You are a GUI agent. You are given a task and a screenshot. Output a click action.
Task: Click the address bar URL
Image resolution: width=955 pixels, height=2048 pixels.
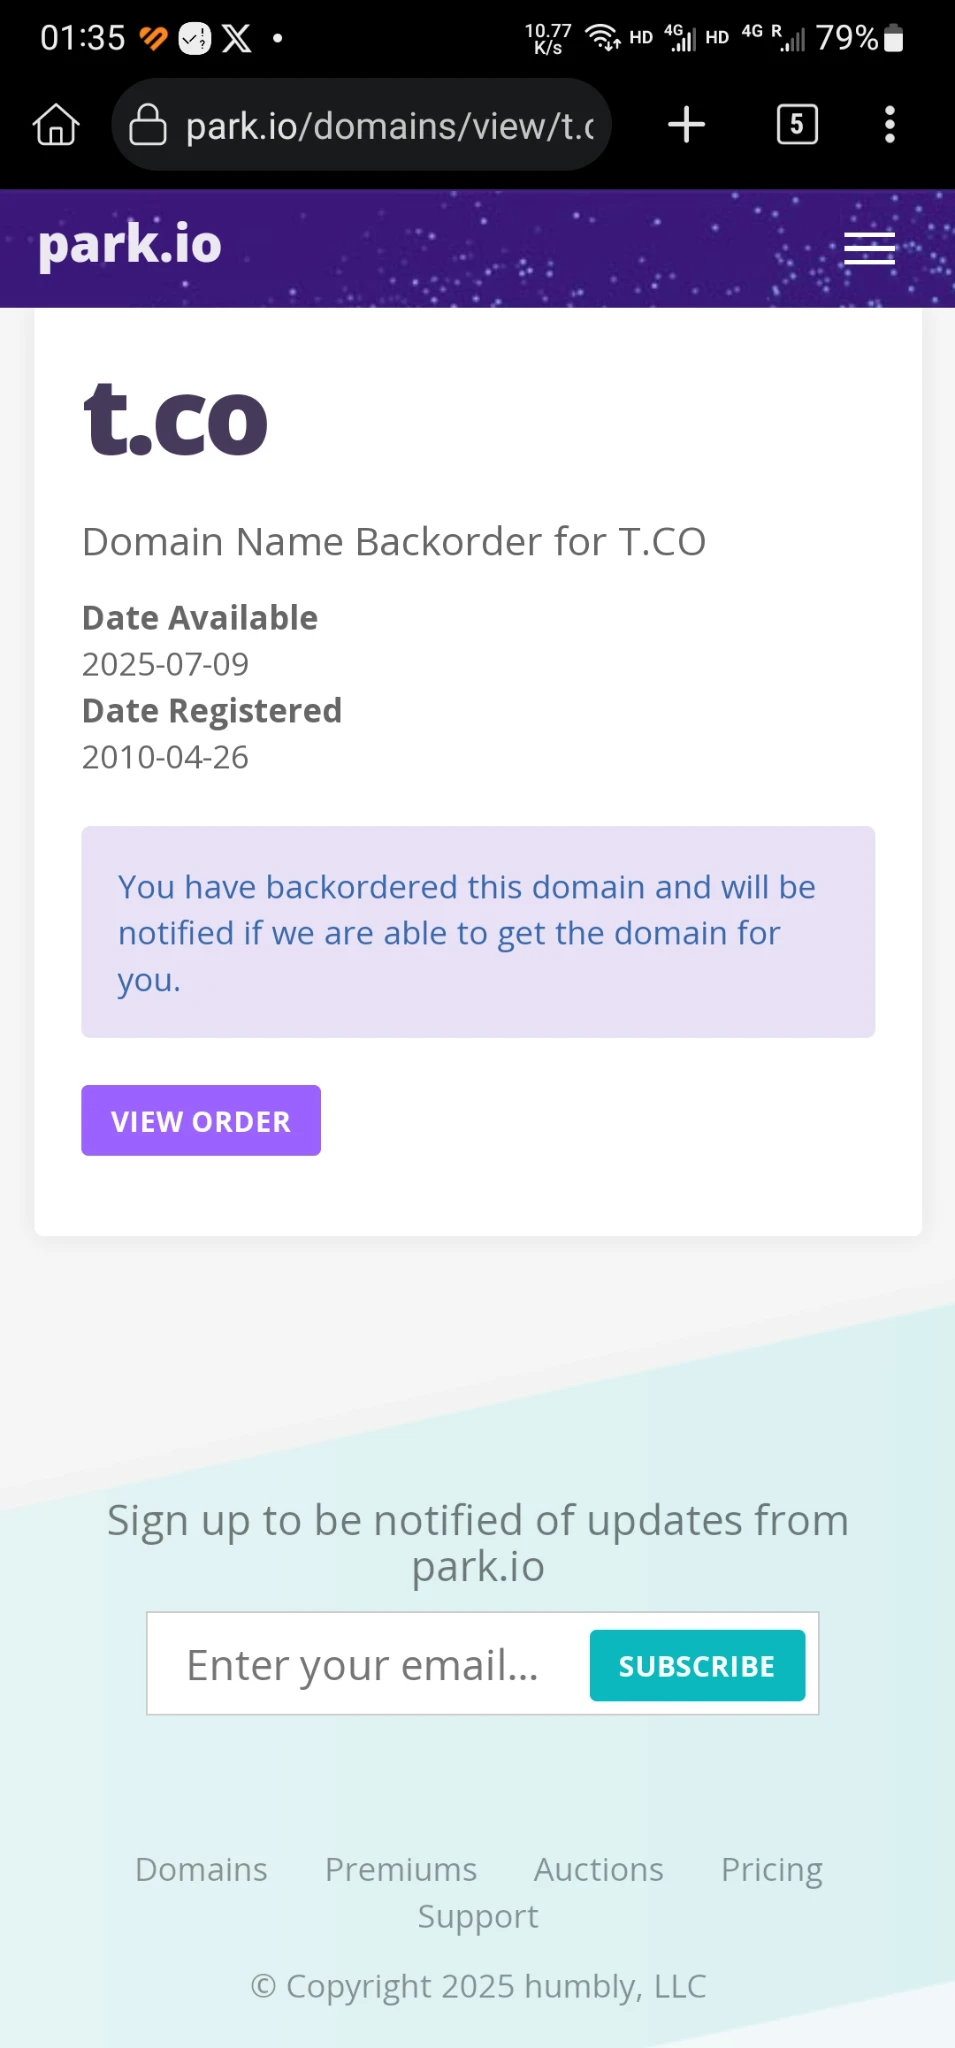[390, 127]
